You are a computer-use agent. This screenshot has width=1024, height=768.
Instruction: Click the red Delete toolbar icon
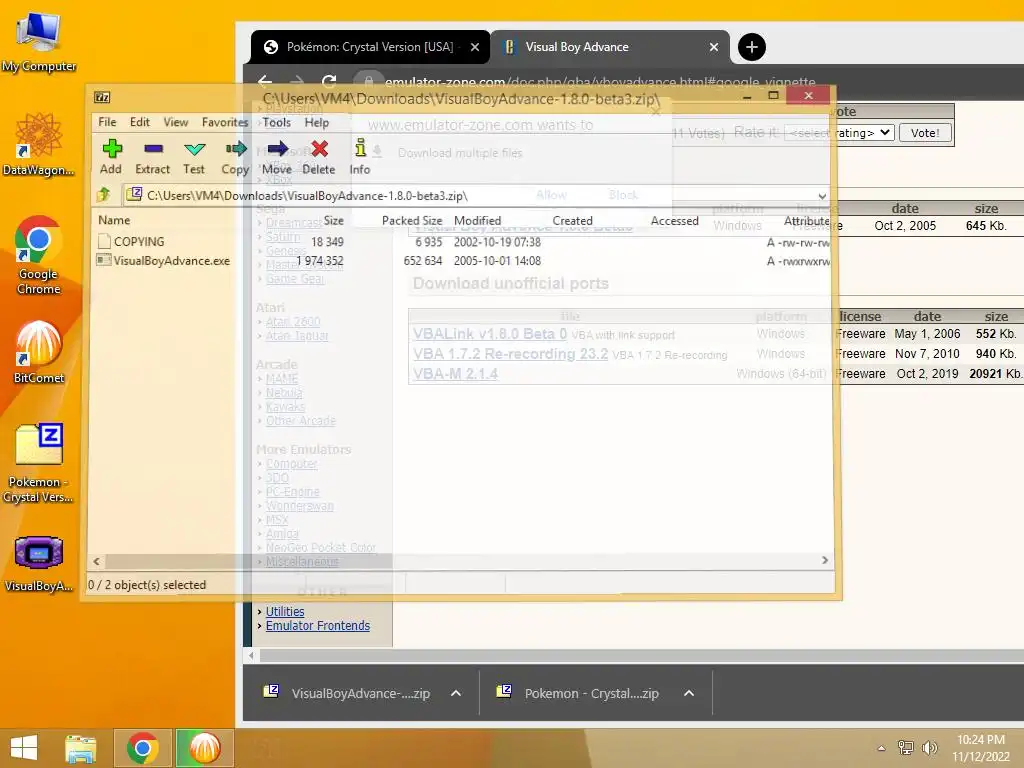click(x=319, y=157)
